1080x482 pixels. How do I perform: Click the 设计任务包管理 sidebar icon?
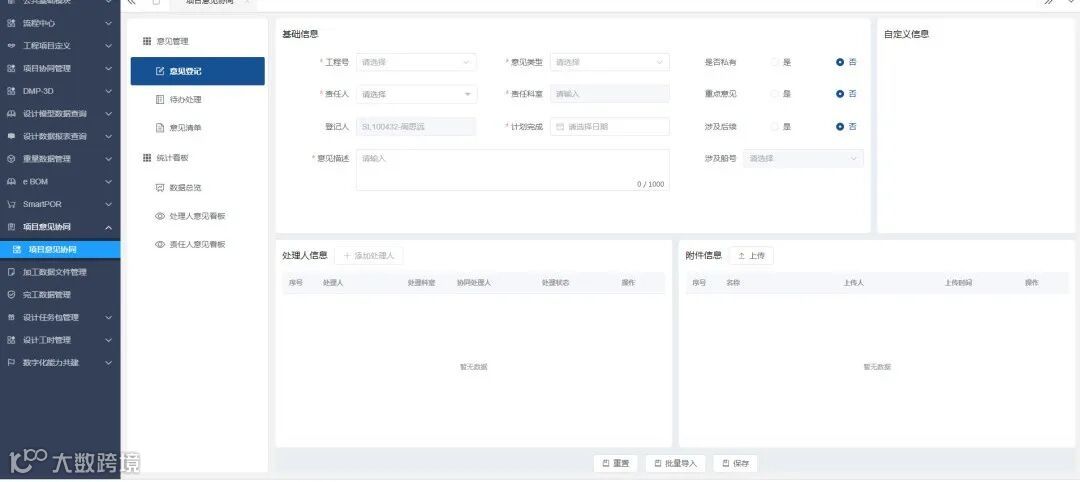coord(11,317)
